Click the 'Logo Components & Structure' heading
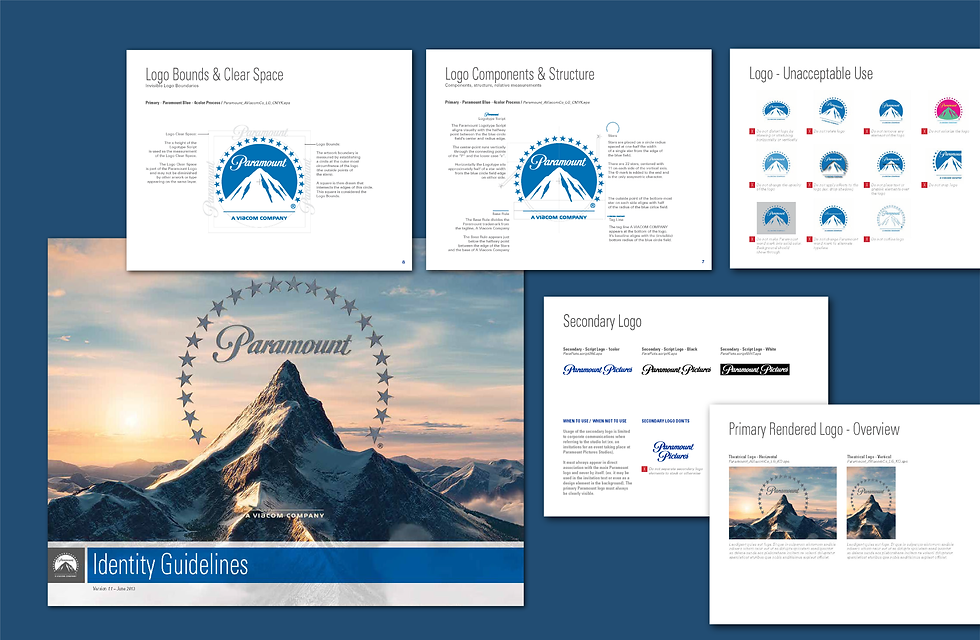This screenshot has width=980, height=640. point(519,74)
